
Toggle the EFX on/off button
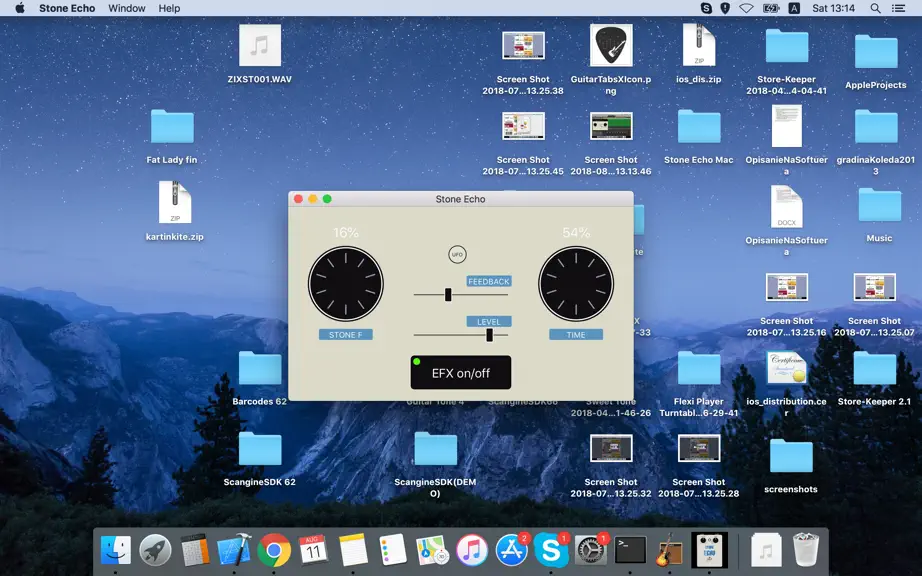tap(460, 372)
